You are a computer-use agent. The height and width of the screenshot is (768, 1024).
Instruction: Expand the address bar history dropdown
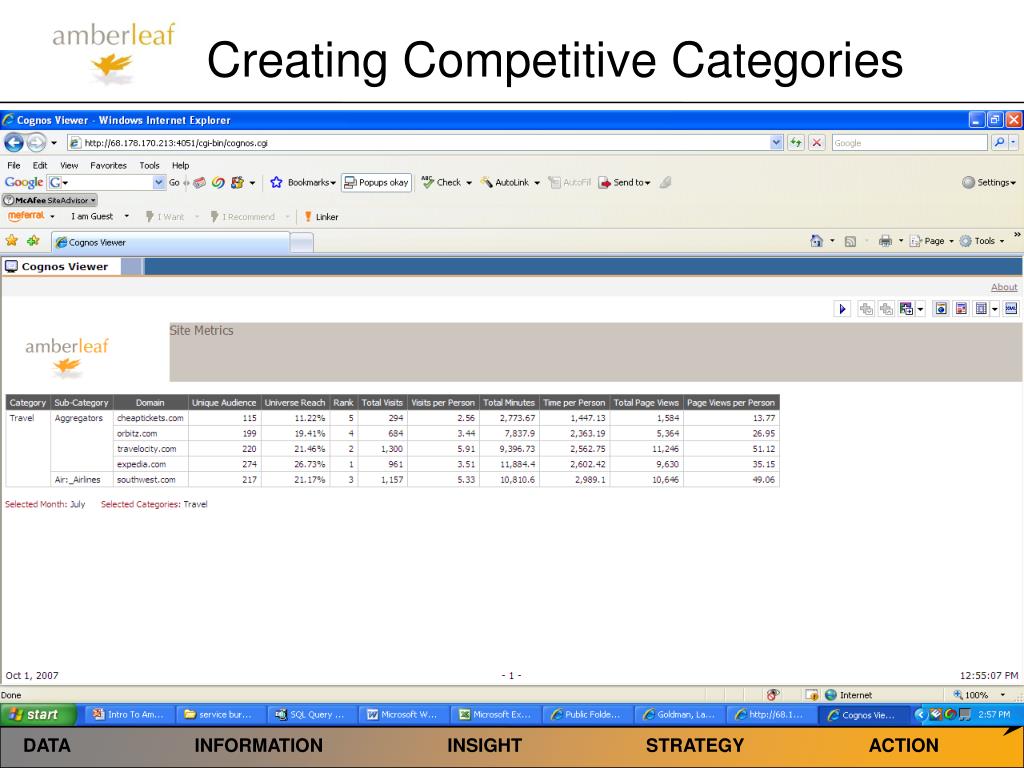[x=776, y=142]
